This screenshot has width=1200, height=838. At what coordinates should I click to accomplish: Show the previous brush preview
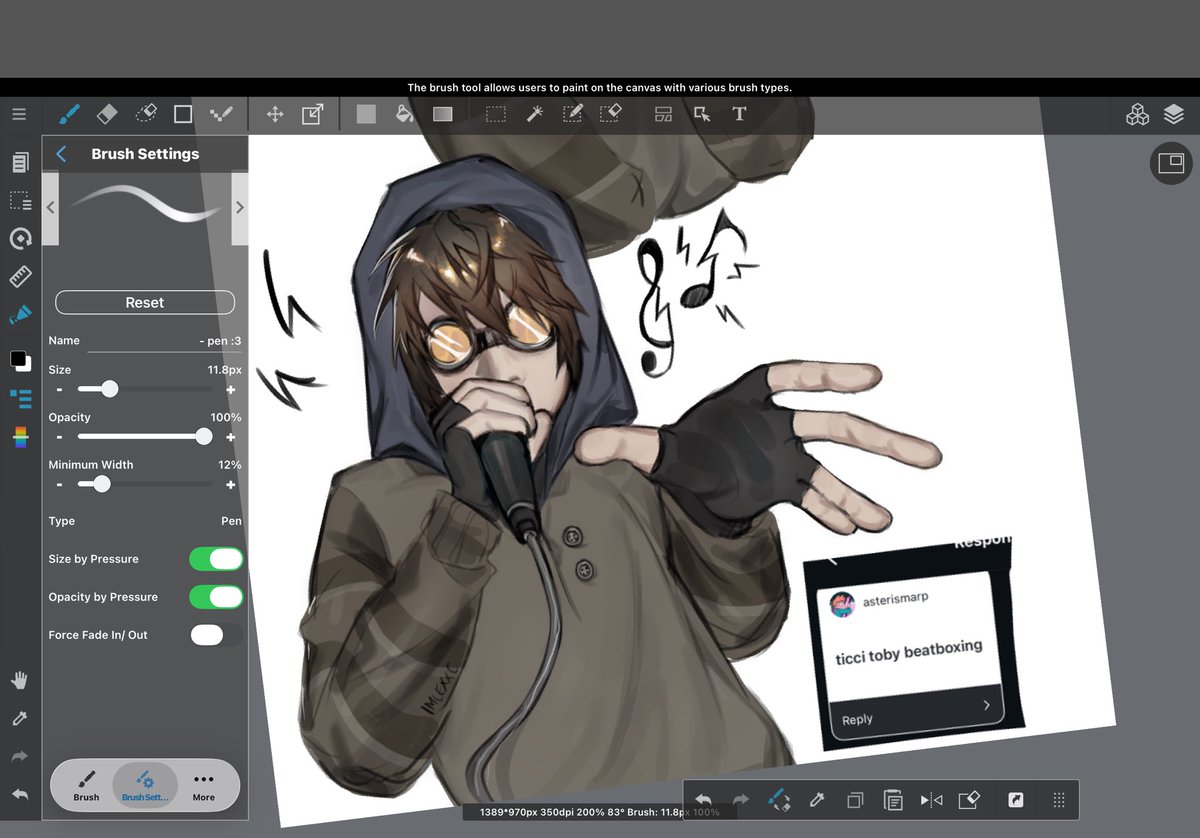click(x=50, y=208)
